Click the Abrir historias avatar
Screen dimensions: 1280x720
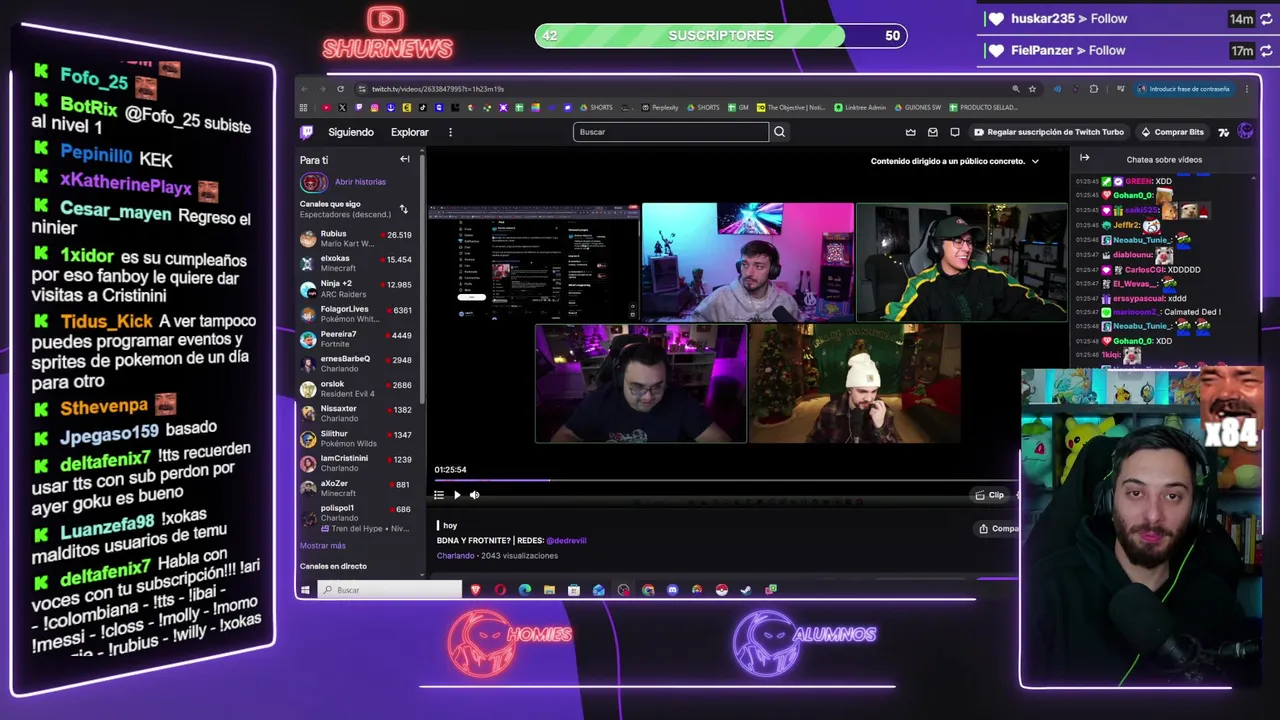coord(313,182)
